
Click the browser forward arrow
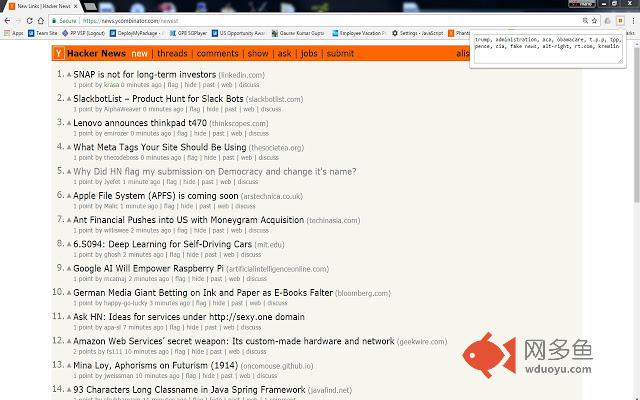(18, 20)
